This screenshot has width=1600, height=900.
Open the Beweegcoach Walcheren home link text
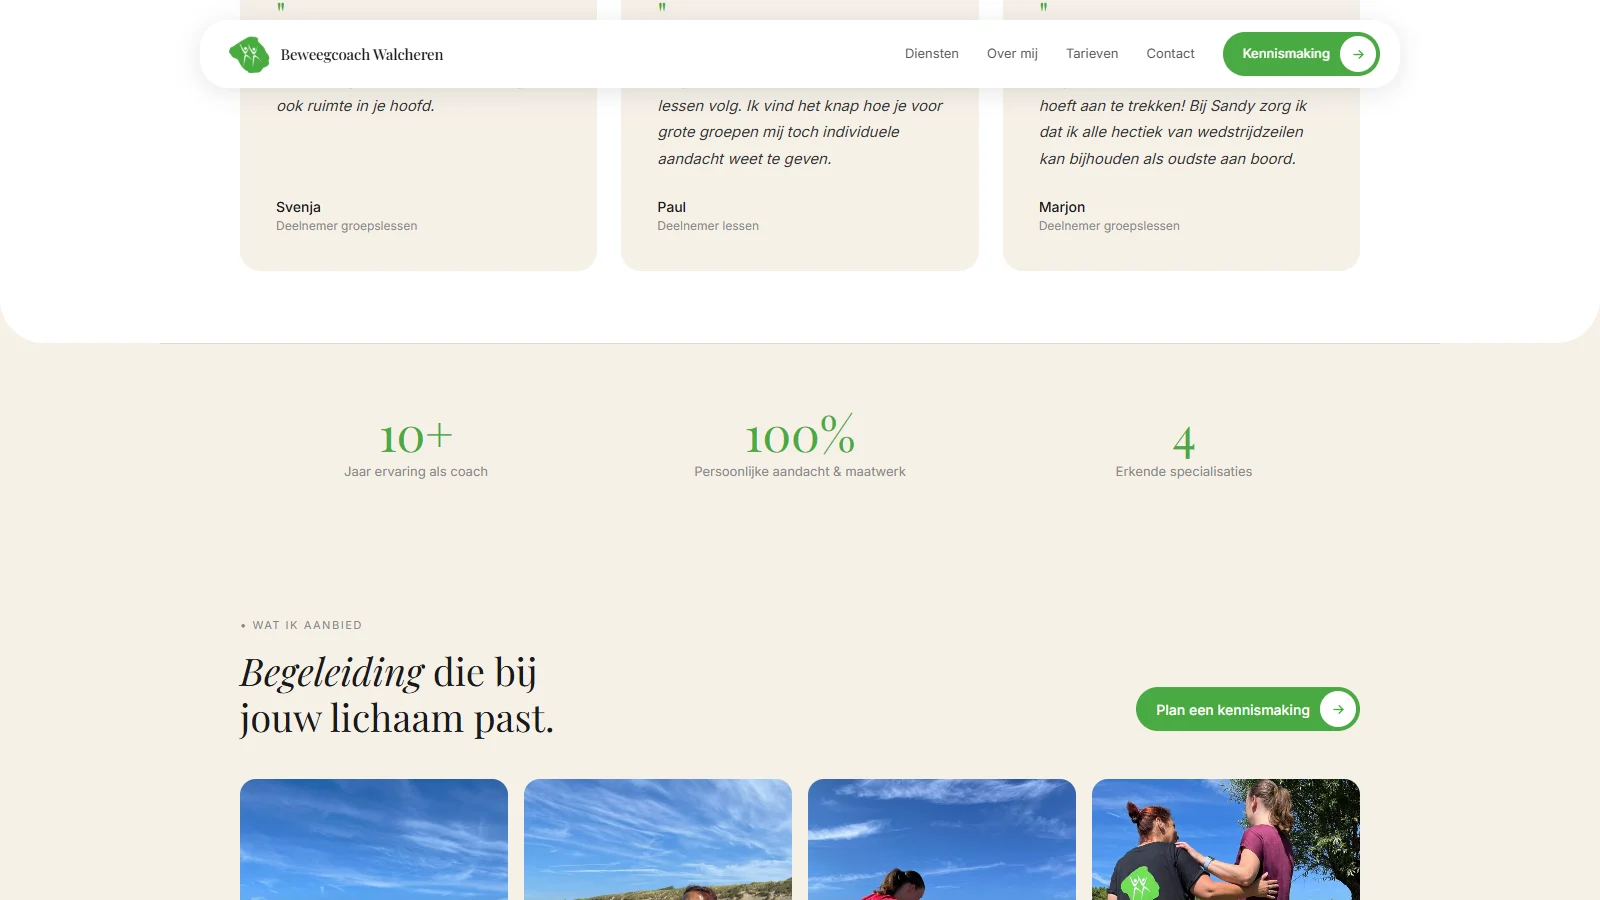pos(361,54)
